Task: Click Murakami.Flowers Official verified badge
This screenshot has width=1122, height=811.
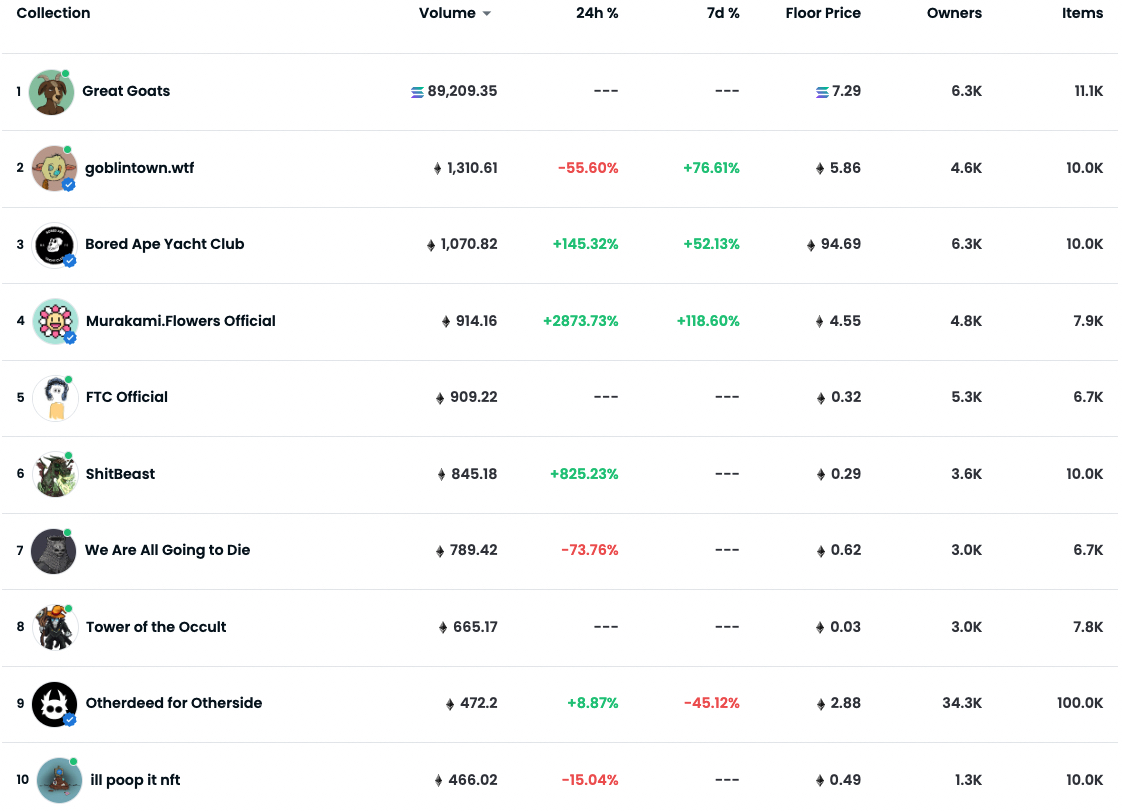Action: (70, 338)
